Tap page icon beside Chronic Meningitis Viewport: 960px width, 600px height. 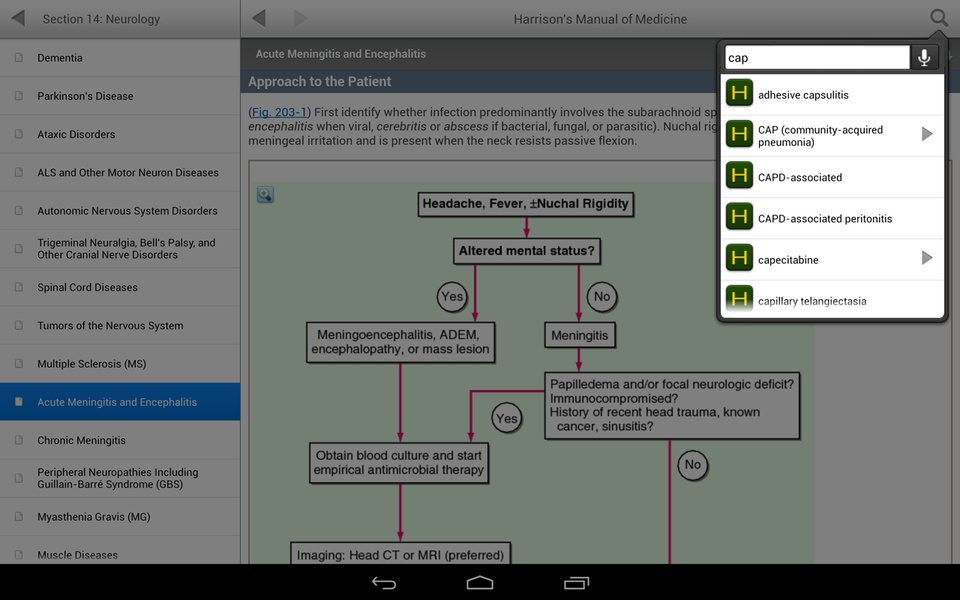click(19, 440)
